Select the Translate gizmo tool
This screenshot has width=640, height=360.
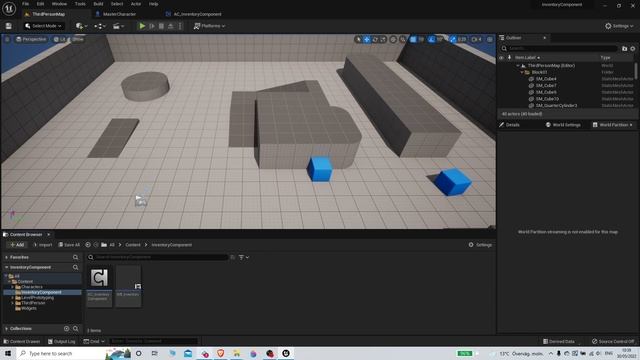click(367, 39)
